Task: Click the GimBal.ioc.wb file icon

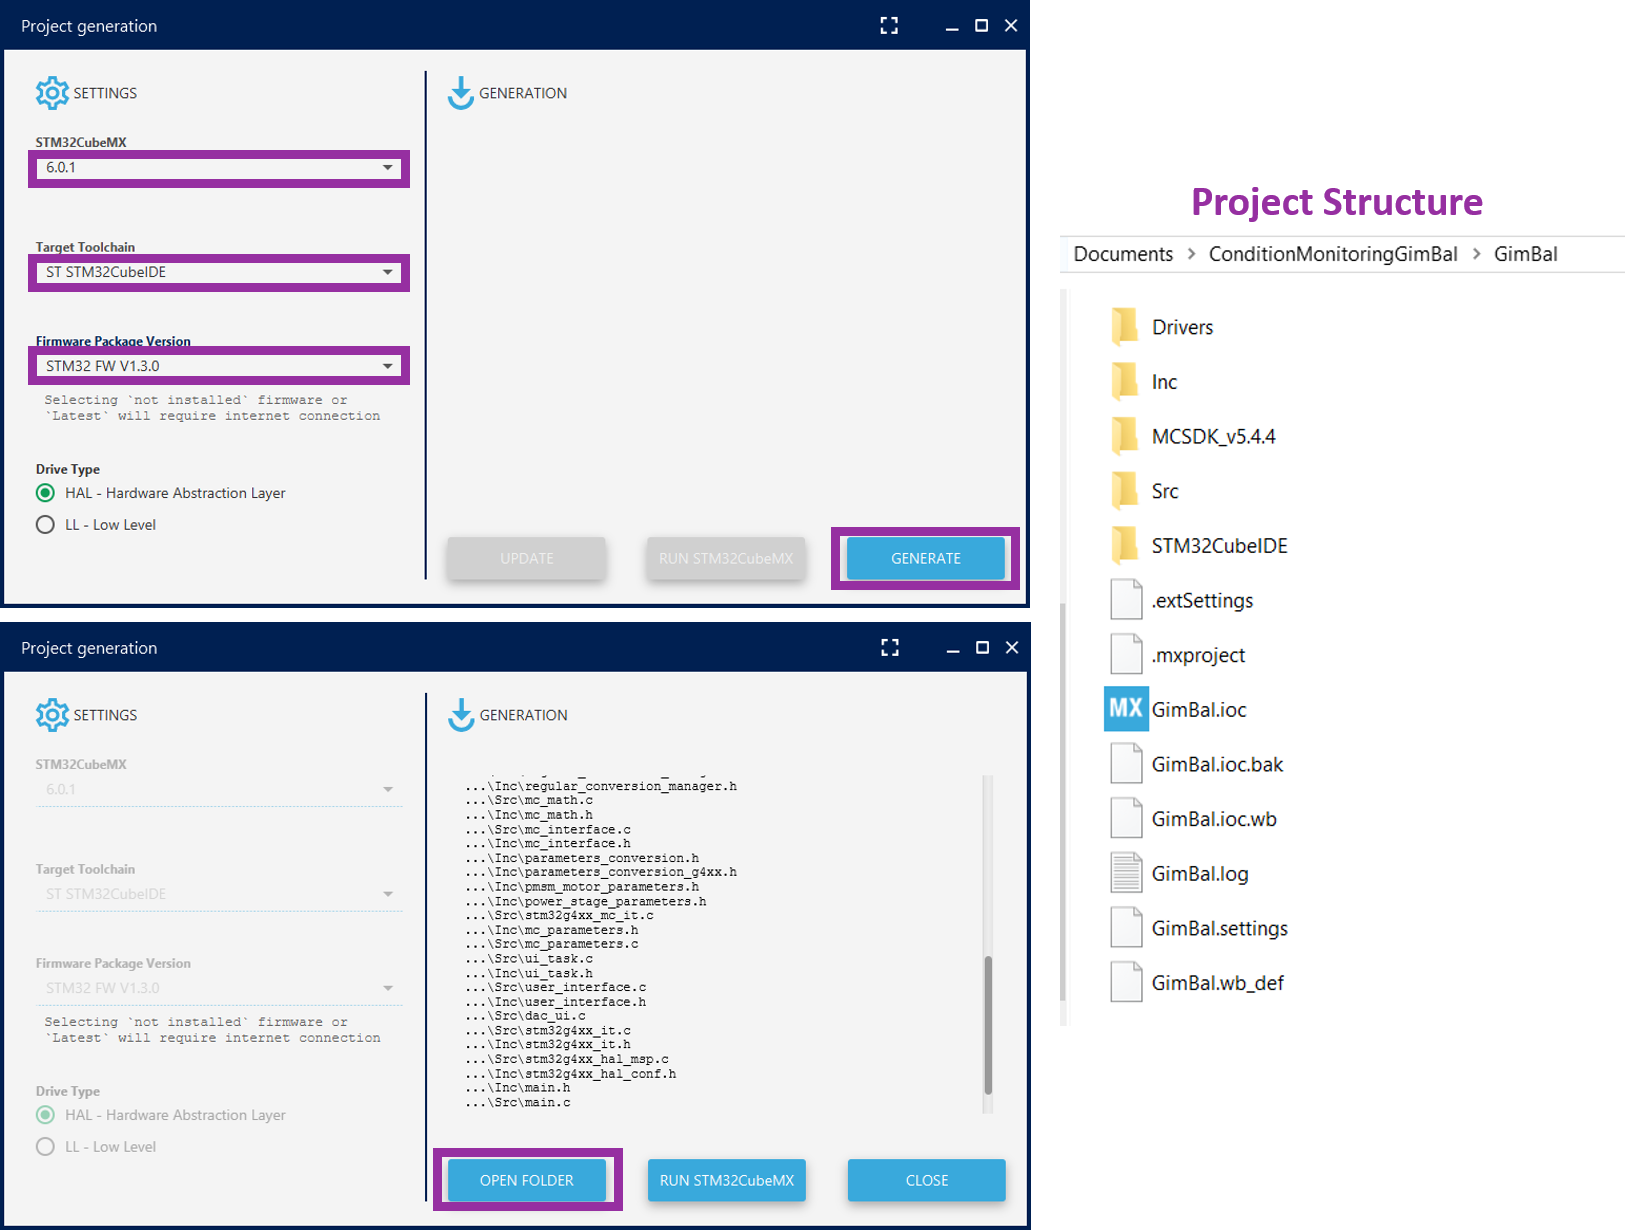Action: pos(1126,819)
